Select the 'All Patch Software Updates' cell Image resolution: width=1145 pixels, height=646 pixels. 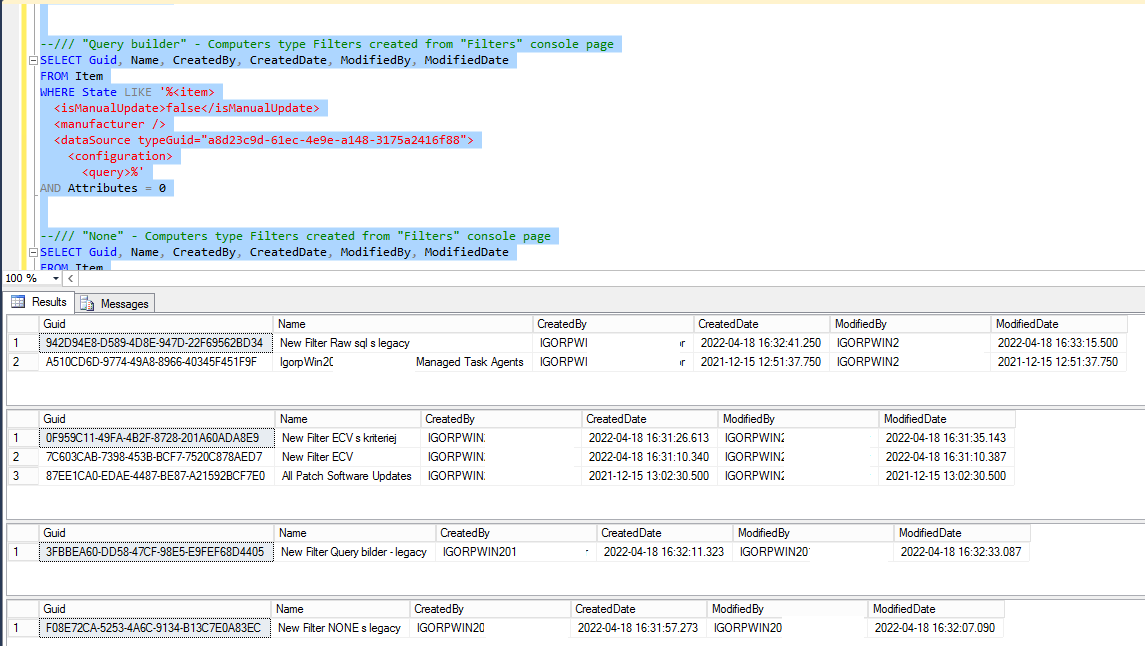click(x=346, y=476)
